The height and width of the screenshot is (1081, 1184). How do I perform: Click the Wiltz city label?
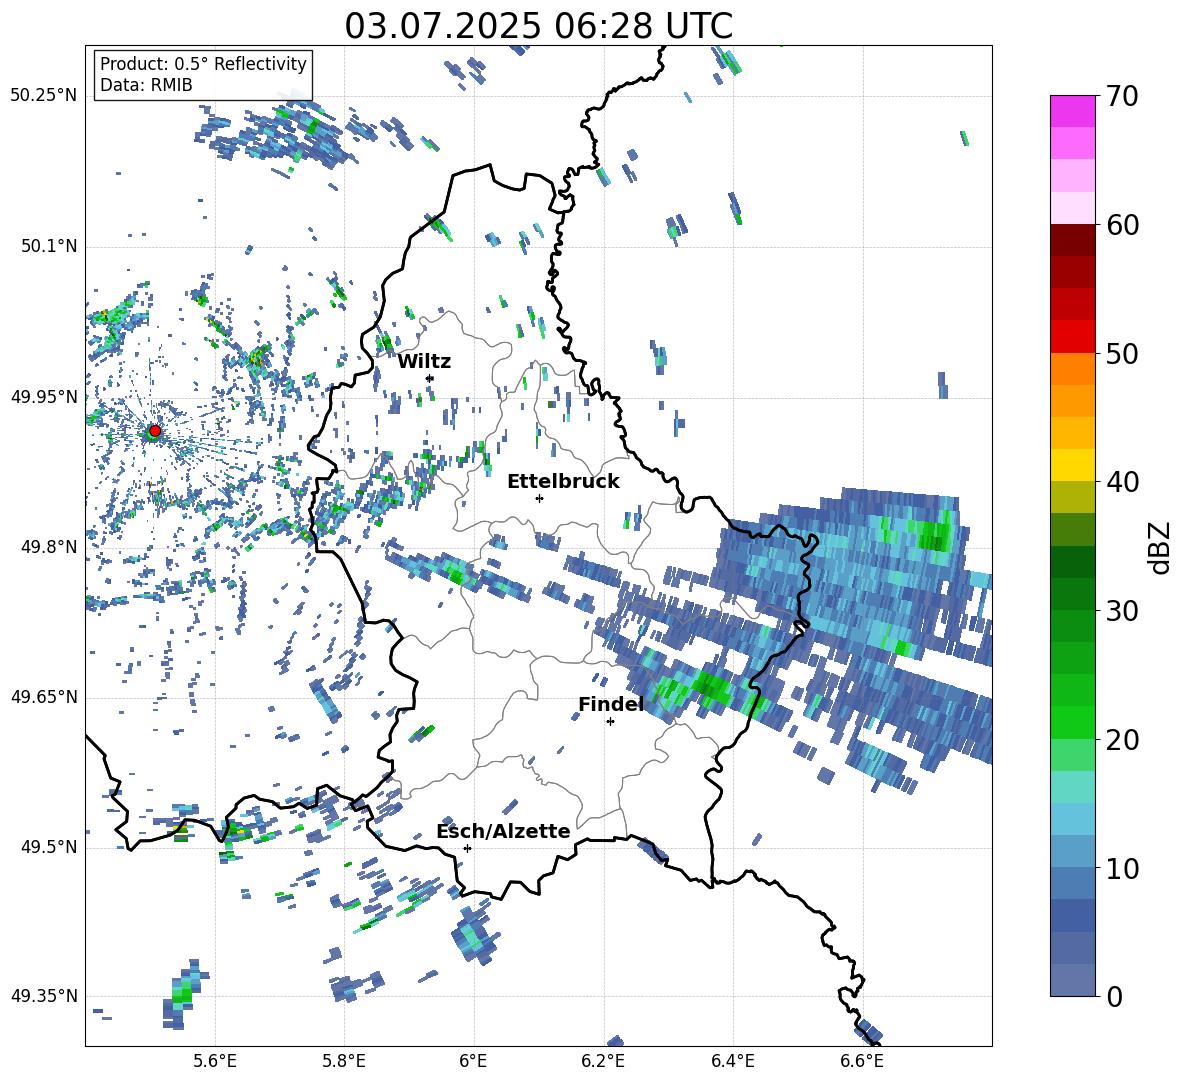click(424, 362)
